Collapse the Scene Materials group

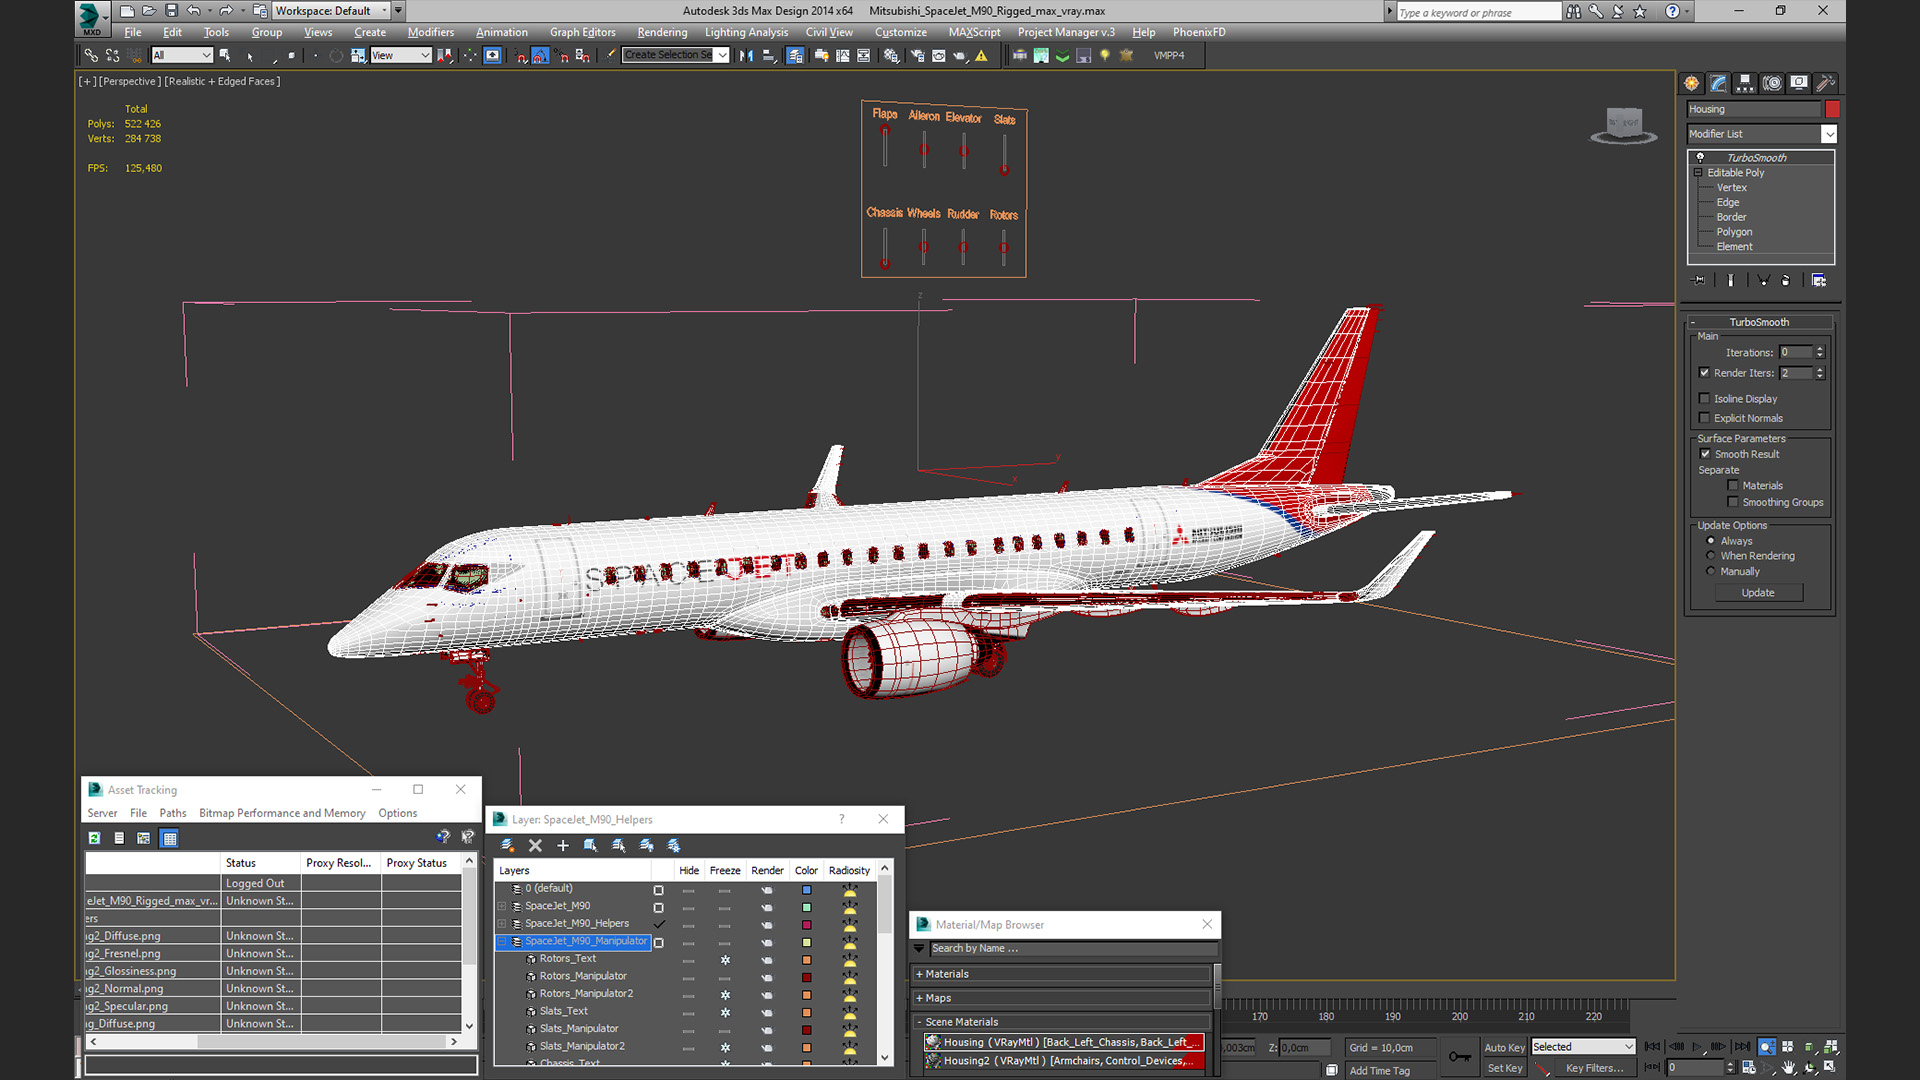[x=919, y=1023]
